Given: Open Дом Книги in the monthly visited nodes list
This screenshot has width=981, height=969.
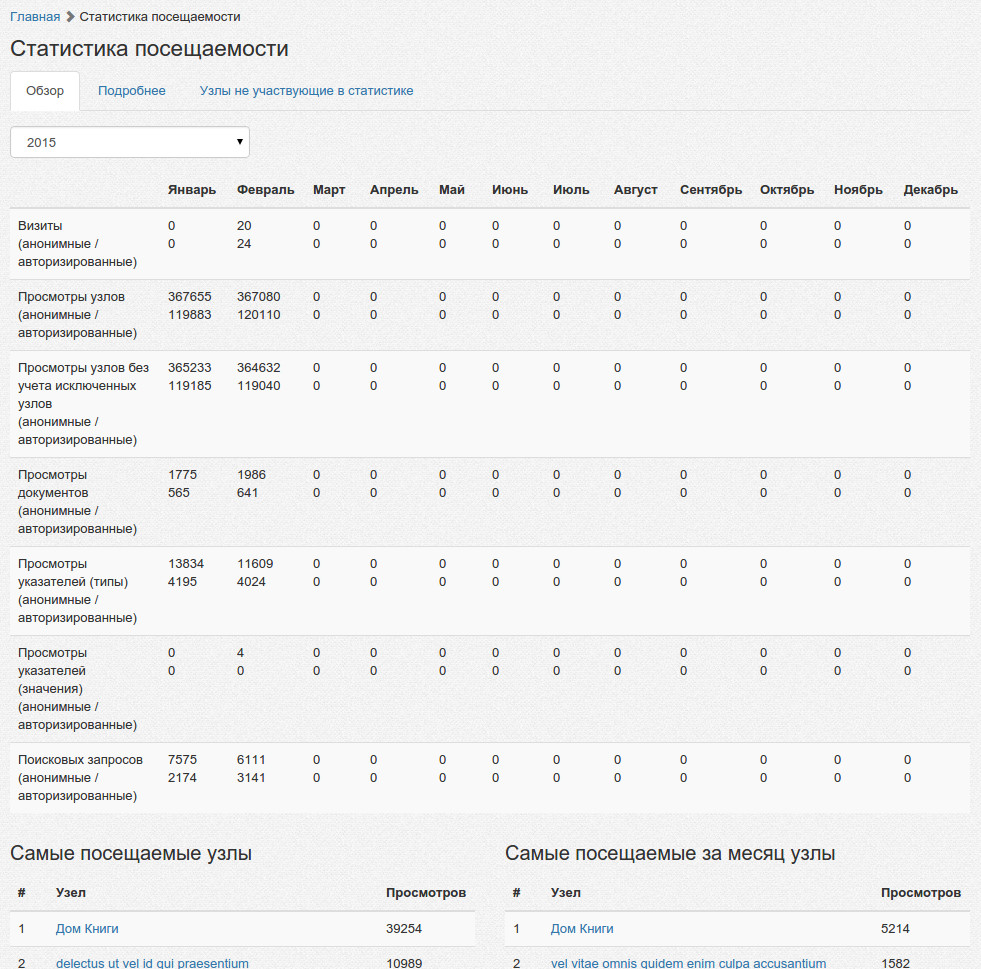Looking at the screenshot, I should tap(582, 929).
